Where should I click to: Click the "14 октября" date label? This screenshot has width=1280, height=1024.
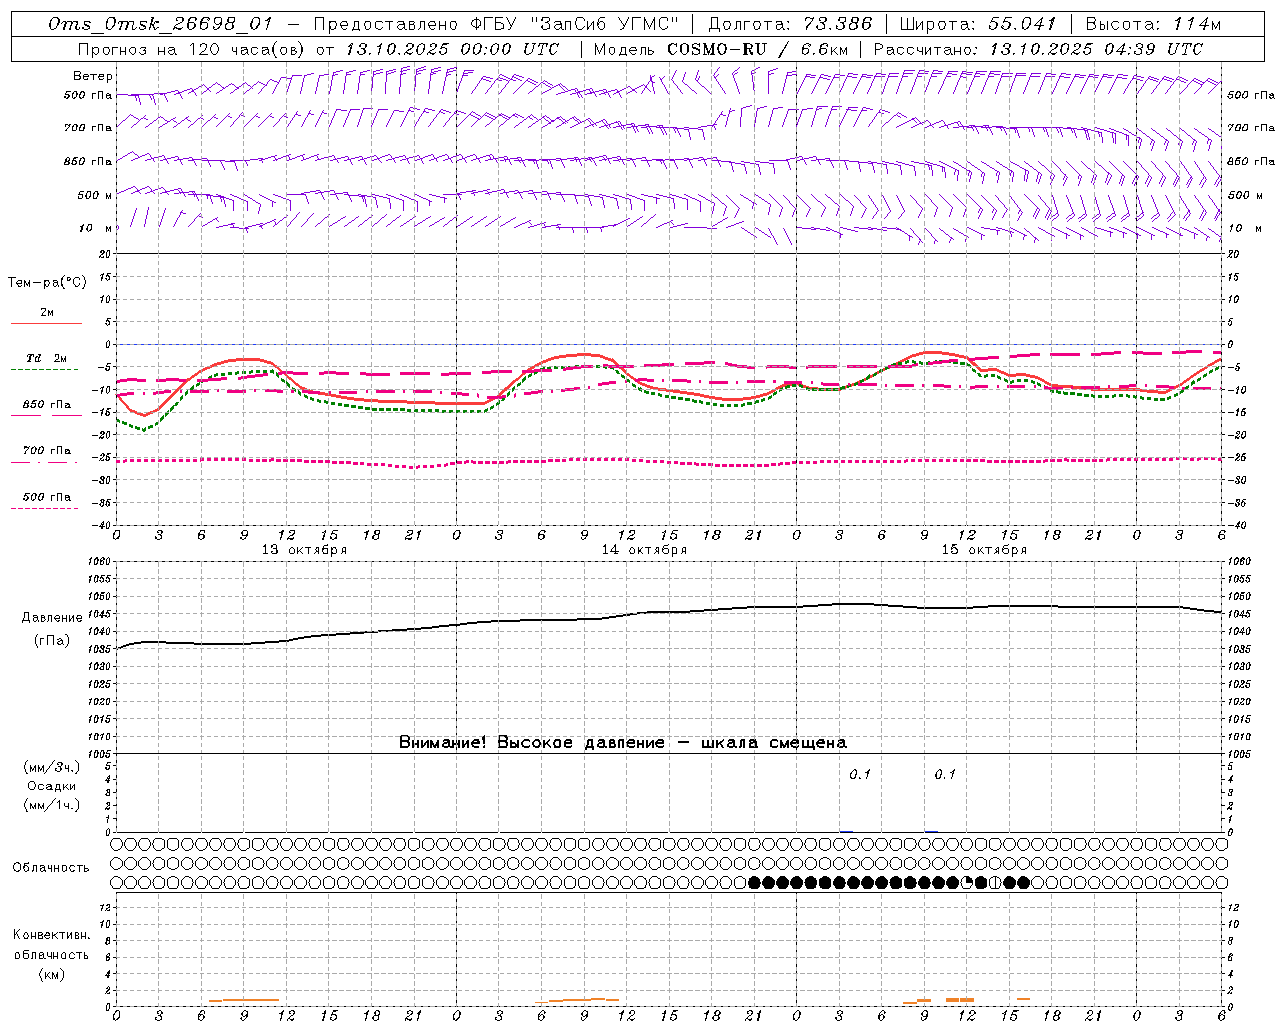click(x=644, y=550)
